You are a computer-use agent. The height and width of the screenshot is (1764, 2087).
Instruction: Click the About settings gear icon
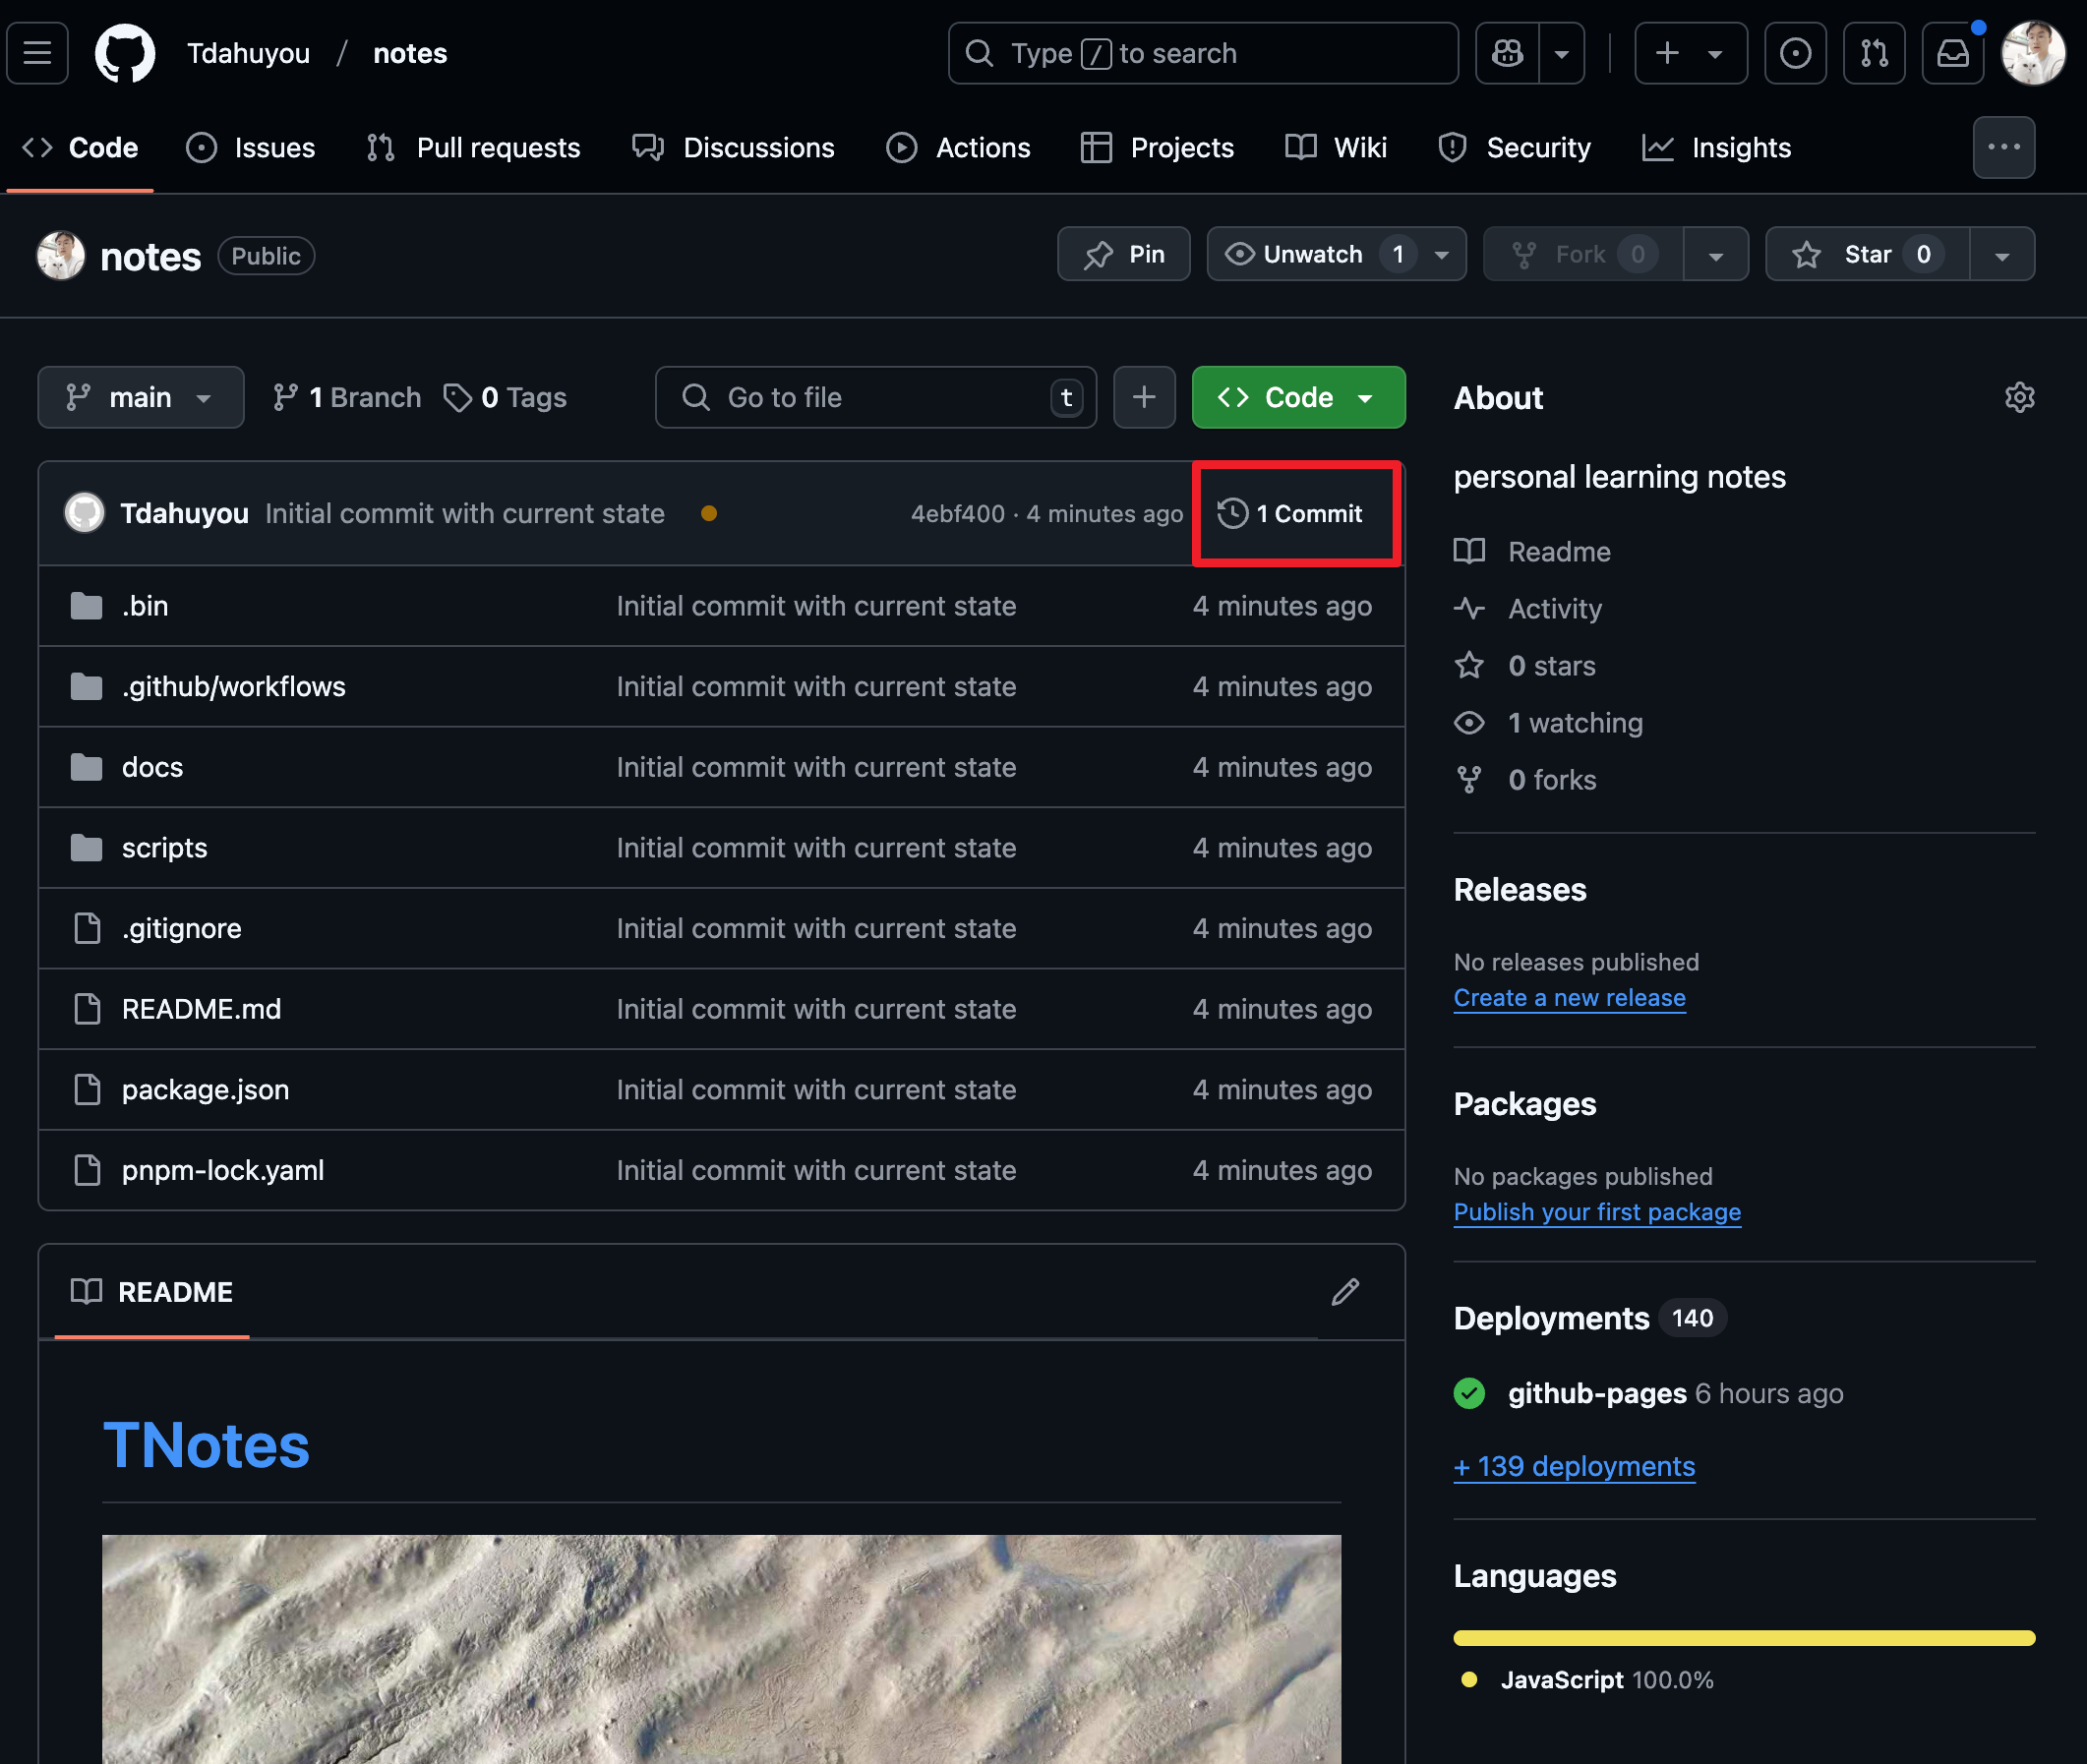pos(2019,397)
